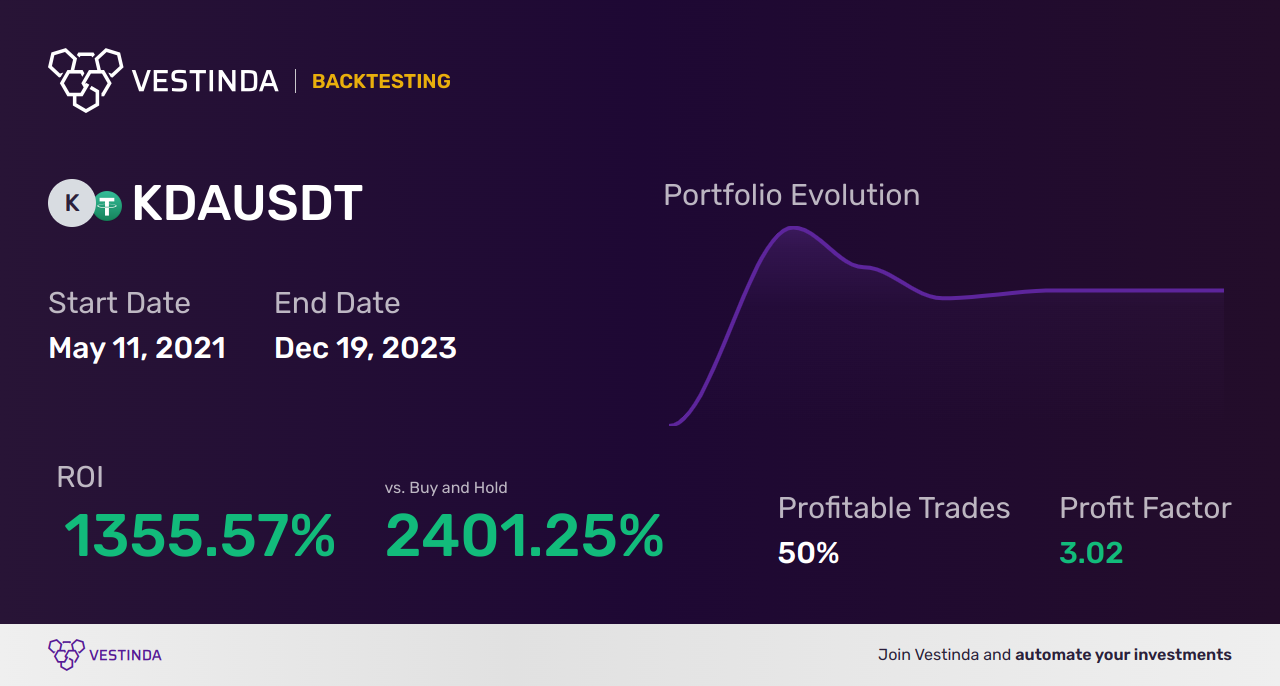Image resolution: width=1280 pixels, height=686 pixels.
Task: Click the KDA coin icon
Action: point(71,203)
